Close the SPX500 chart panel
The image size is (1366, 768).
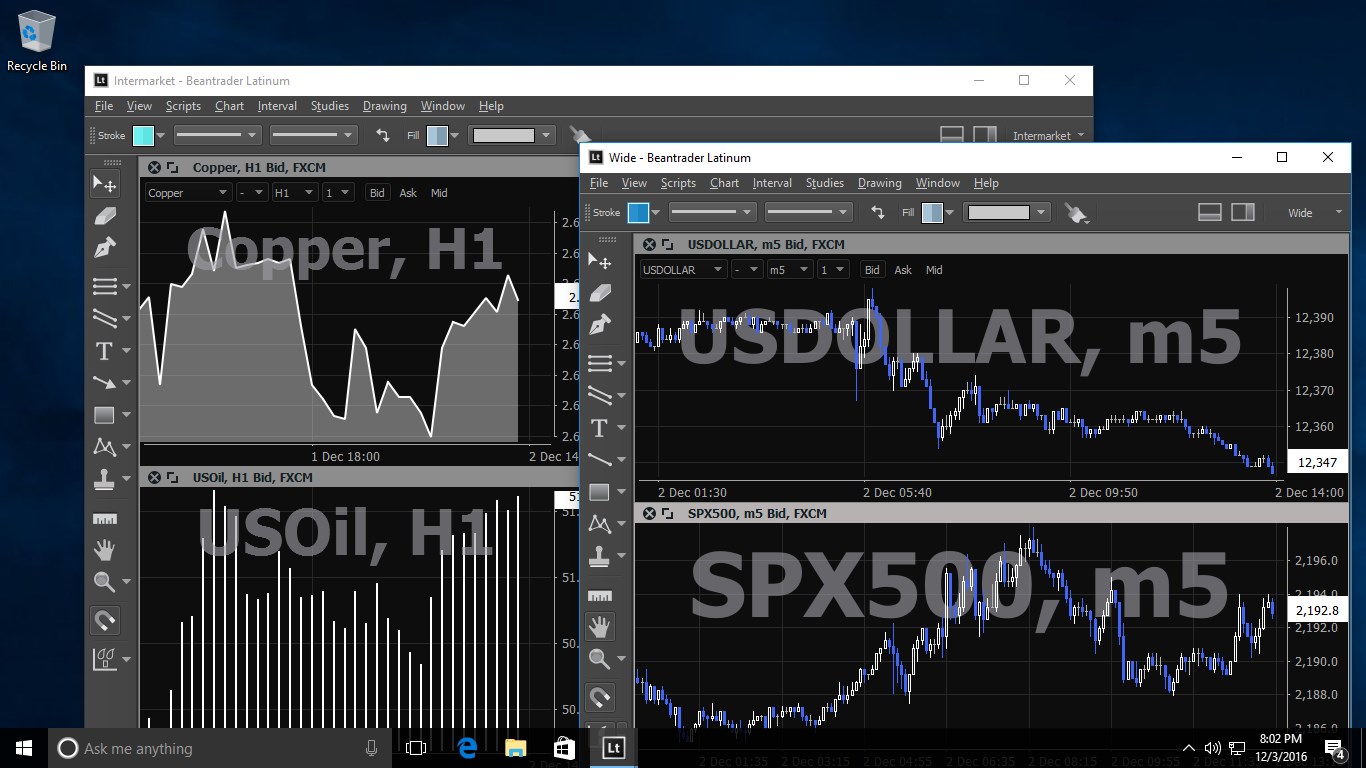649,513
